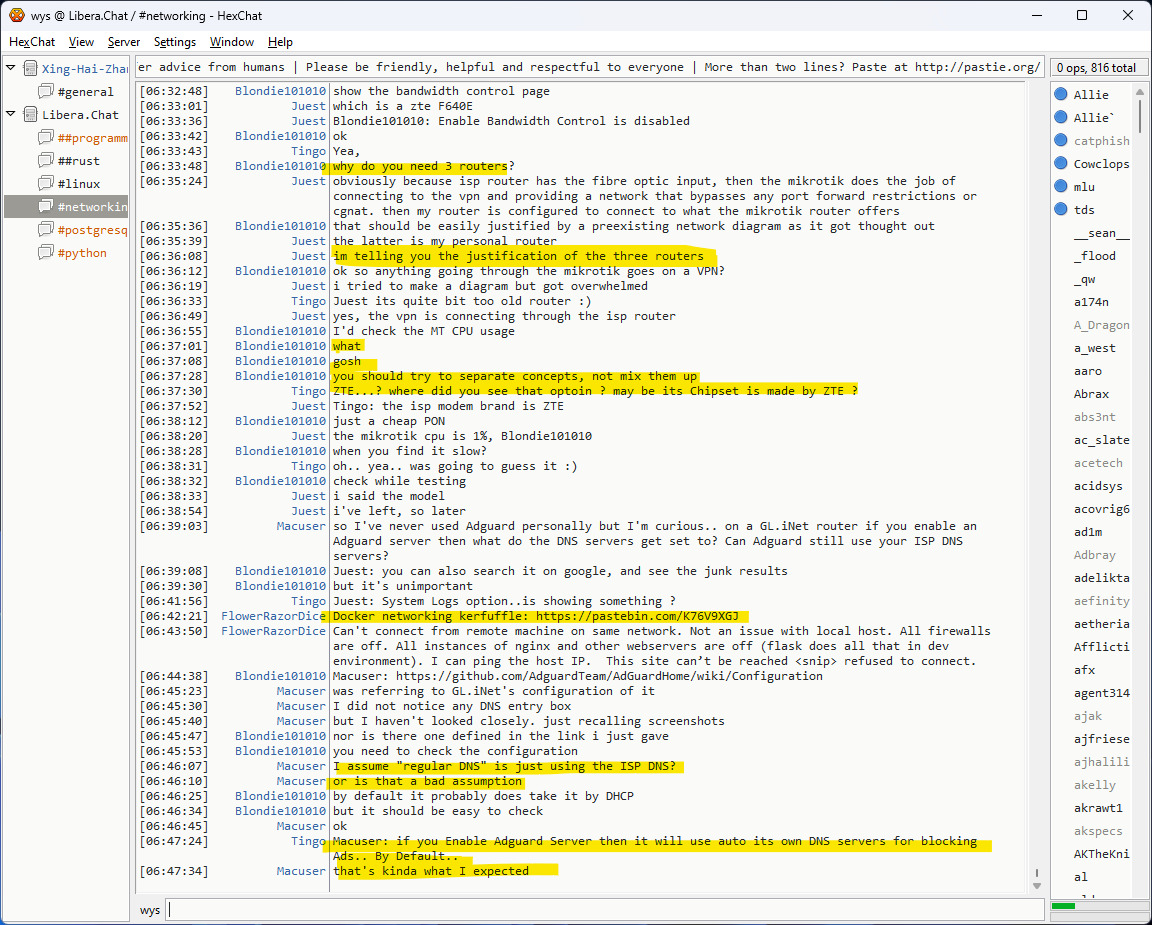Open the Server menu

124,42
